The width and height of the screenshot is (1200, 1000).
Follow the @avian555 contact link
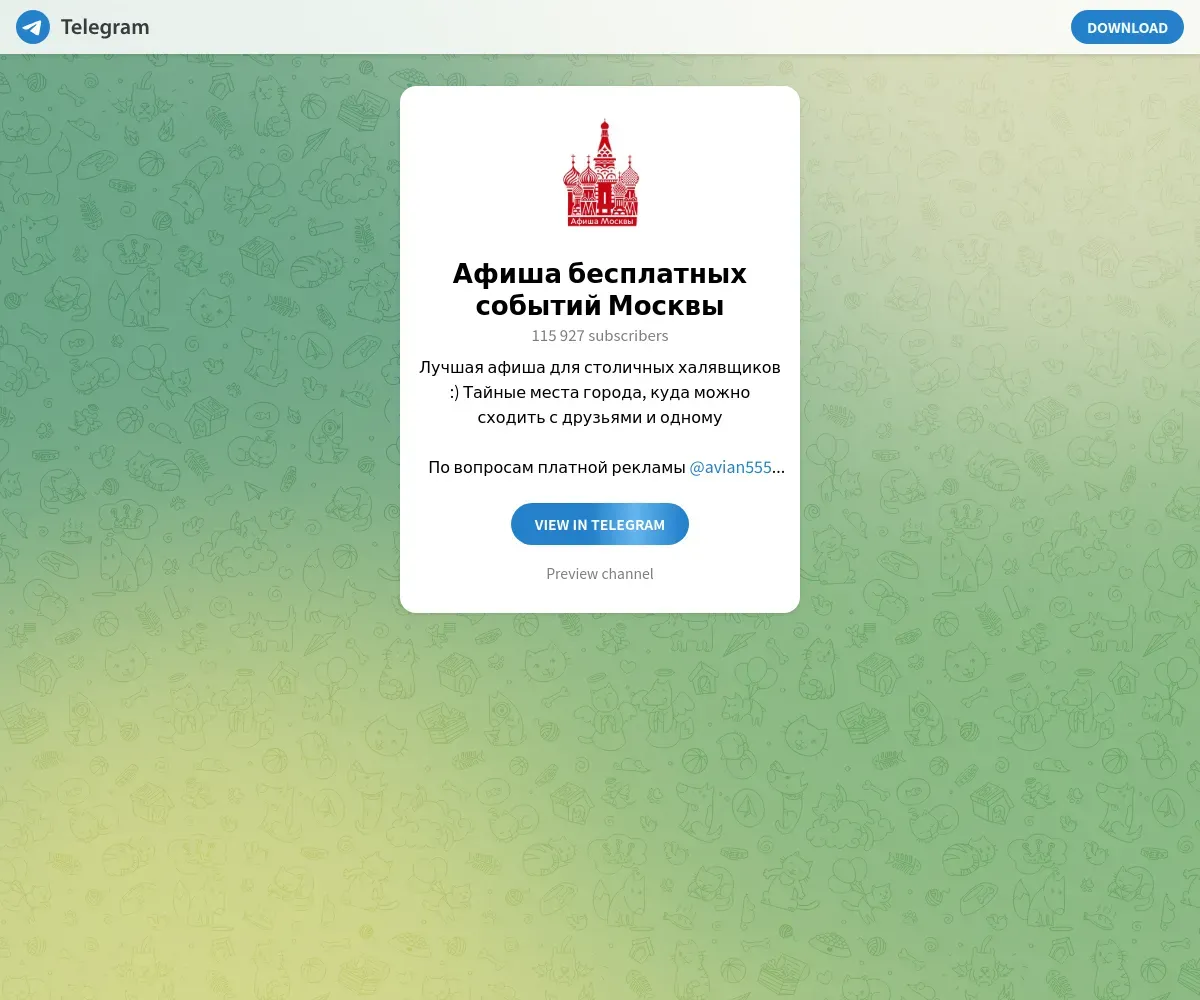coord(731,467)
